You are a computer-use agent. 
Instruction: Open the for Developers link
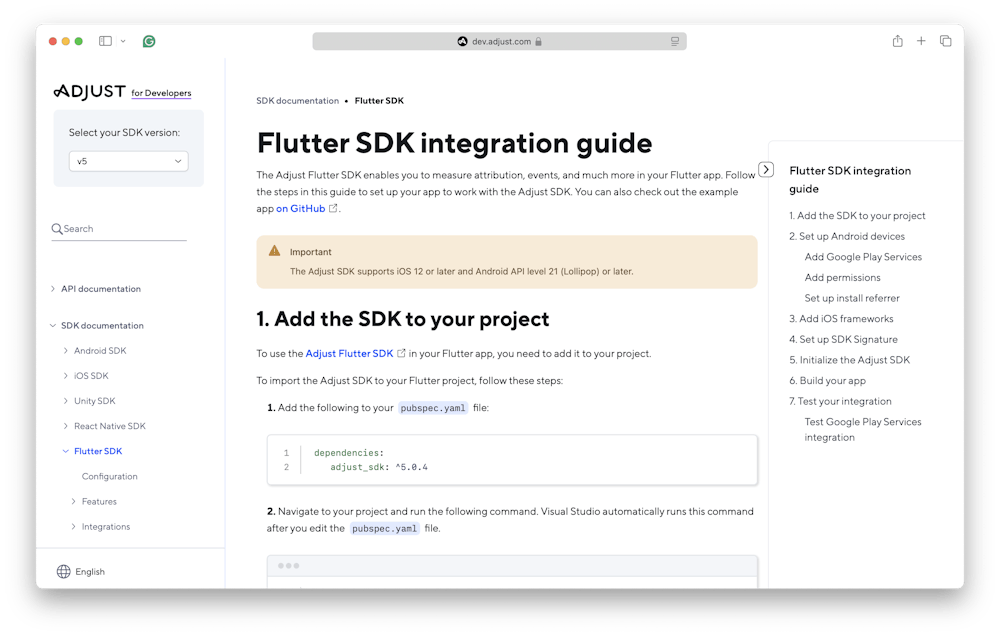point(161,93)
